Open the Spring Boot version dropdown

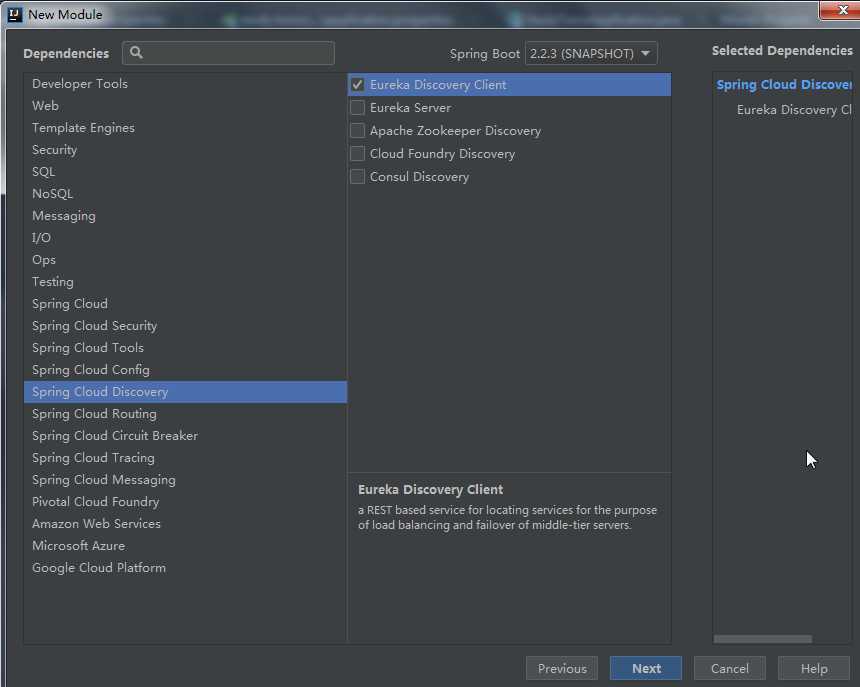click(591, 54)
